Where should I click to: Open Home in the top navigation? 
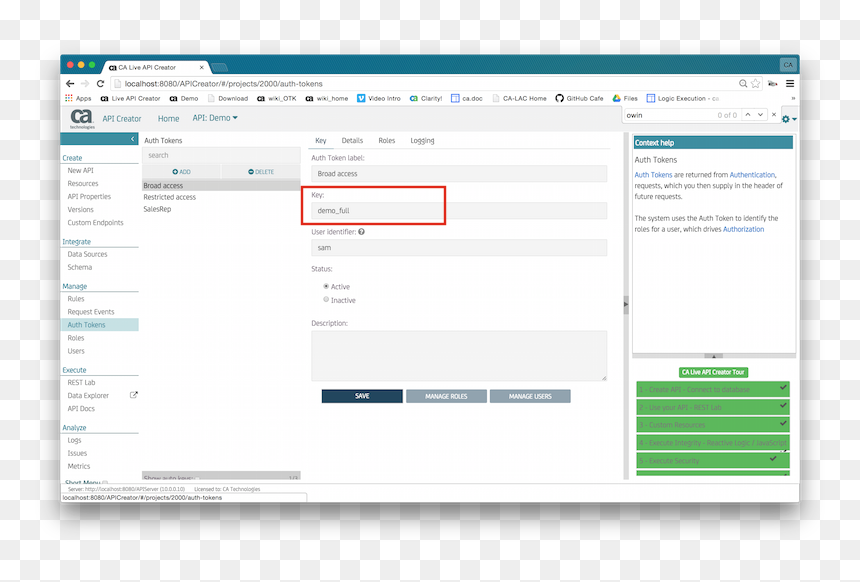(x=168, y=118)
